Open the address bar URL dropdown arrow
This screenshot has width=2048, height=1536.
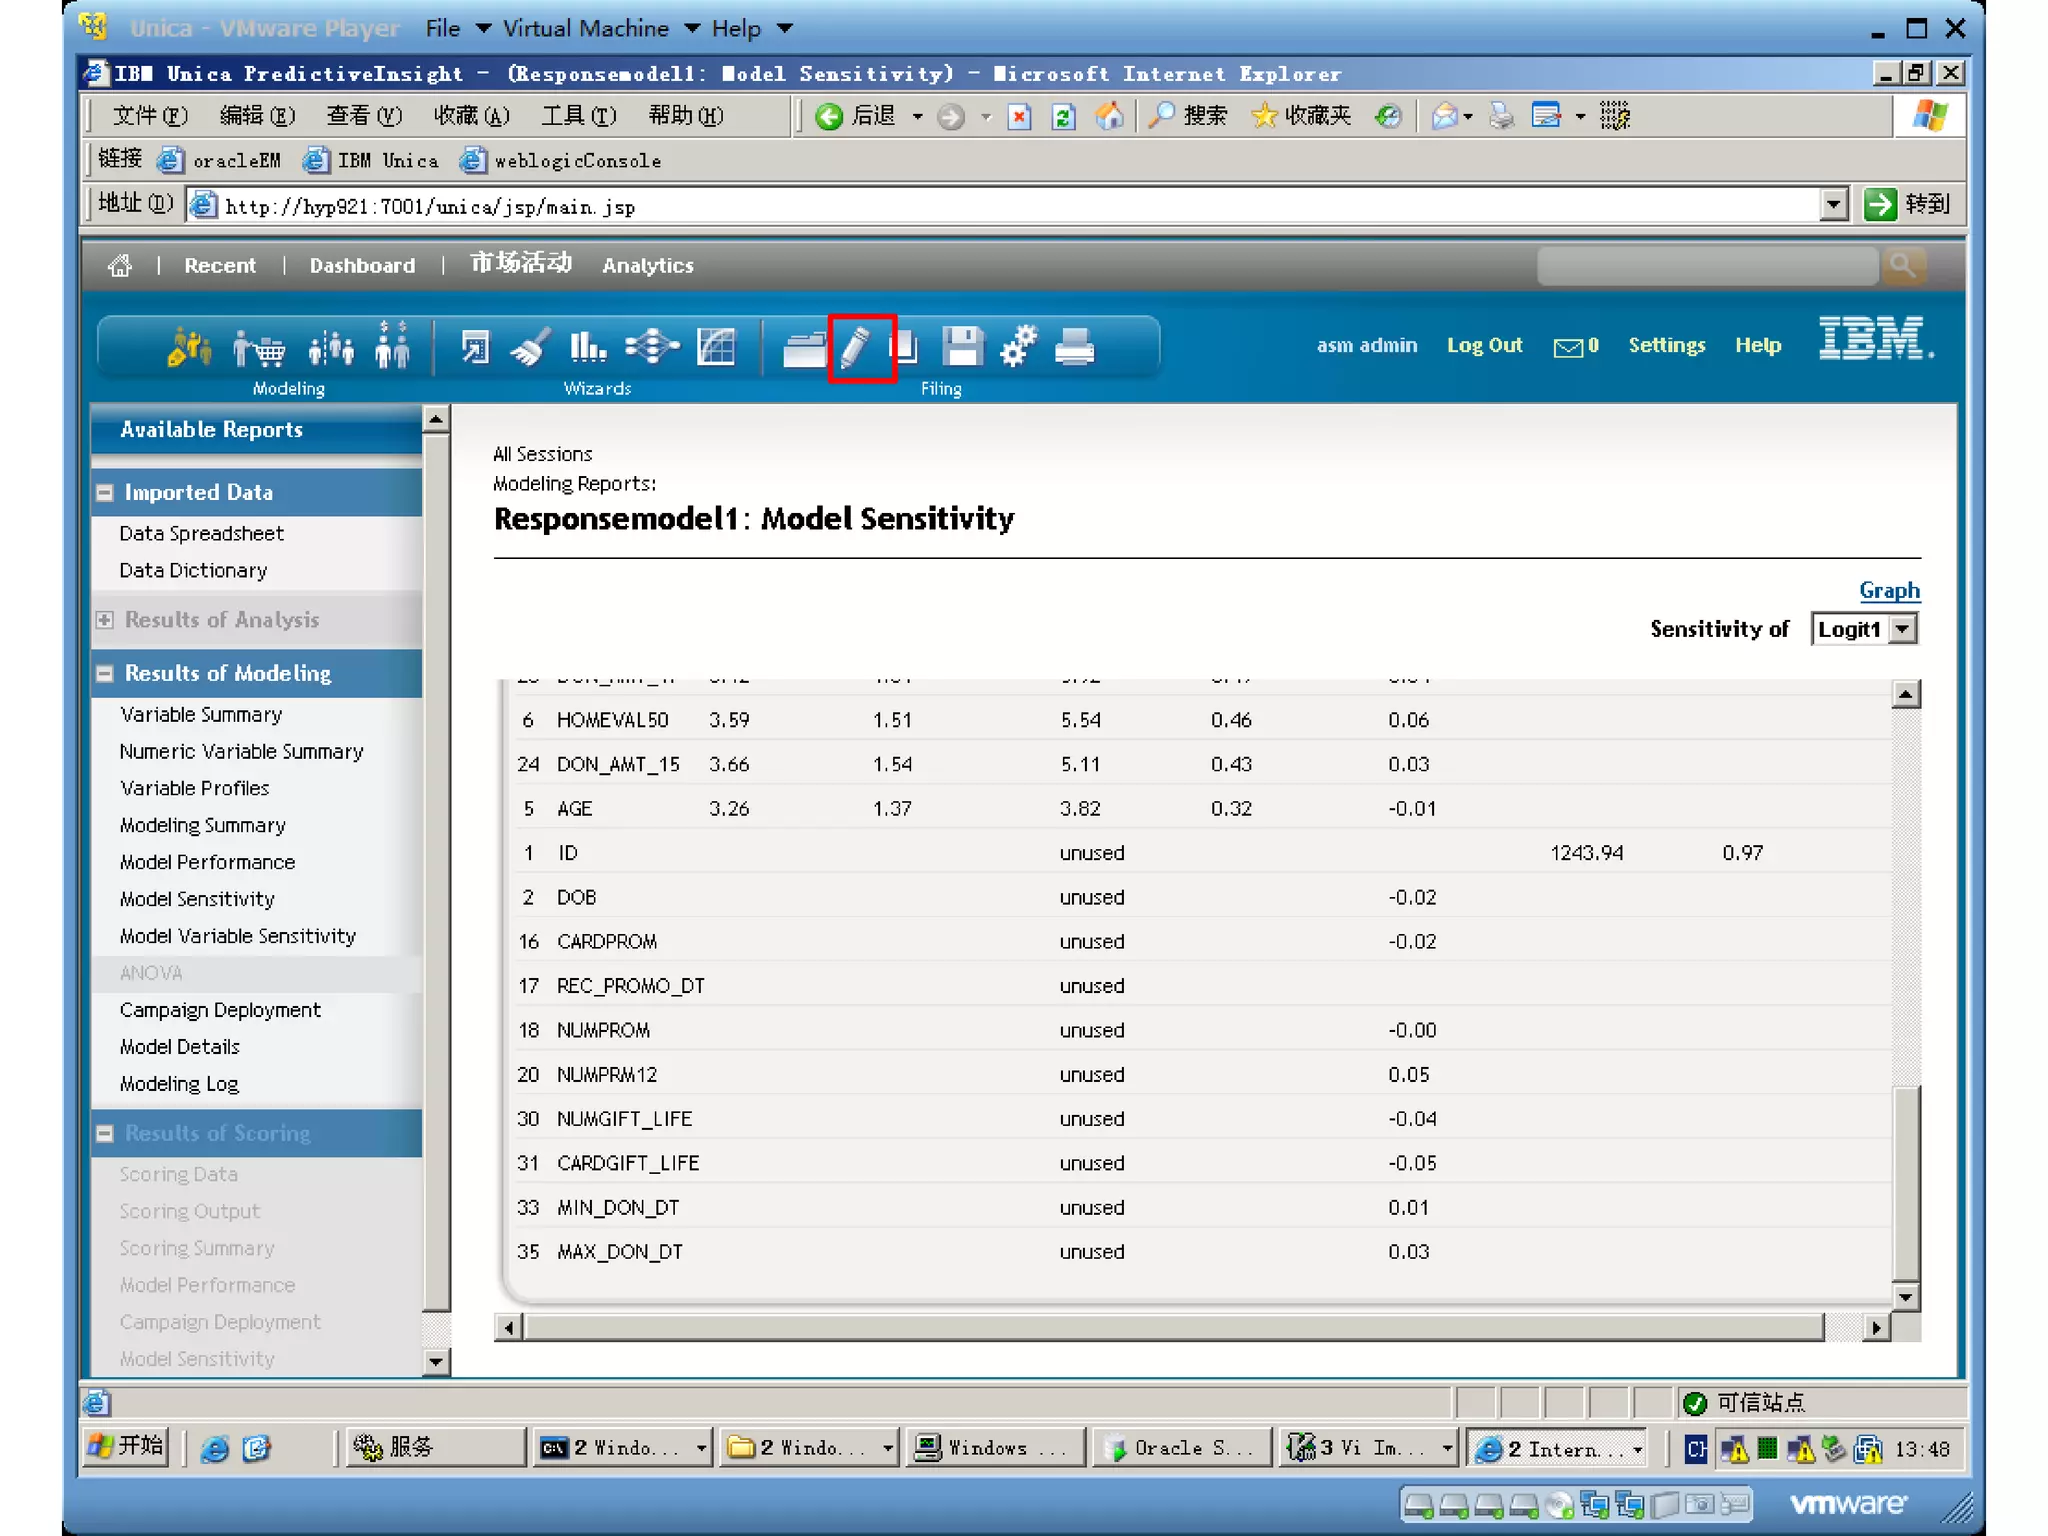[1833, 206]
